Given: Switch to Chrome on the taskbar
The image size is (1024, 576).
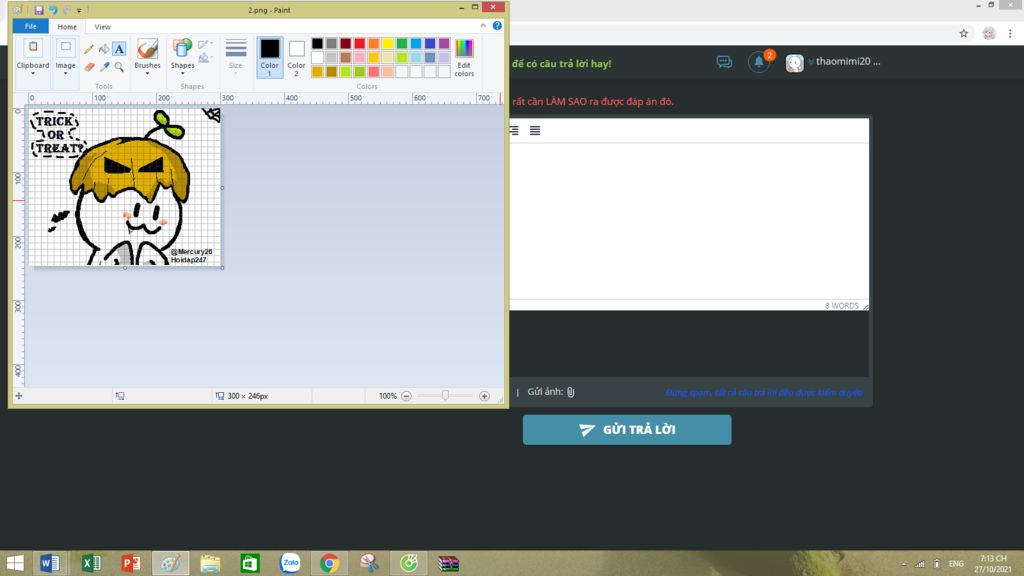Looking at the screenshot, I should pyautogui.click(x=329, y=563).
